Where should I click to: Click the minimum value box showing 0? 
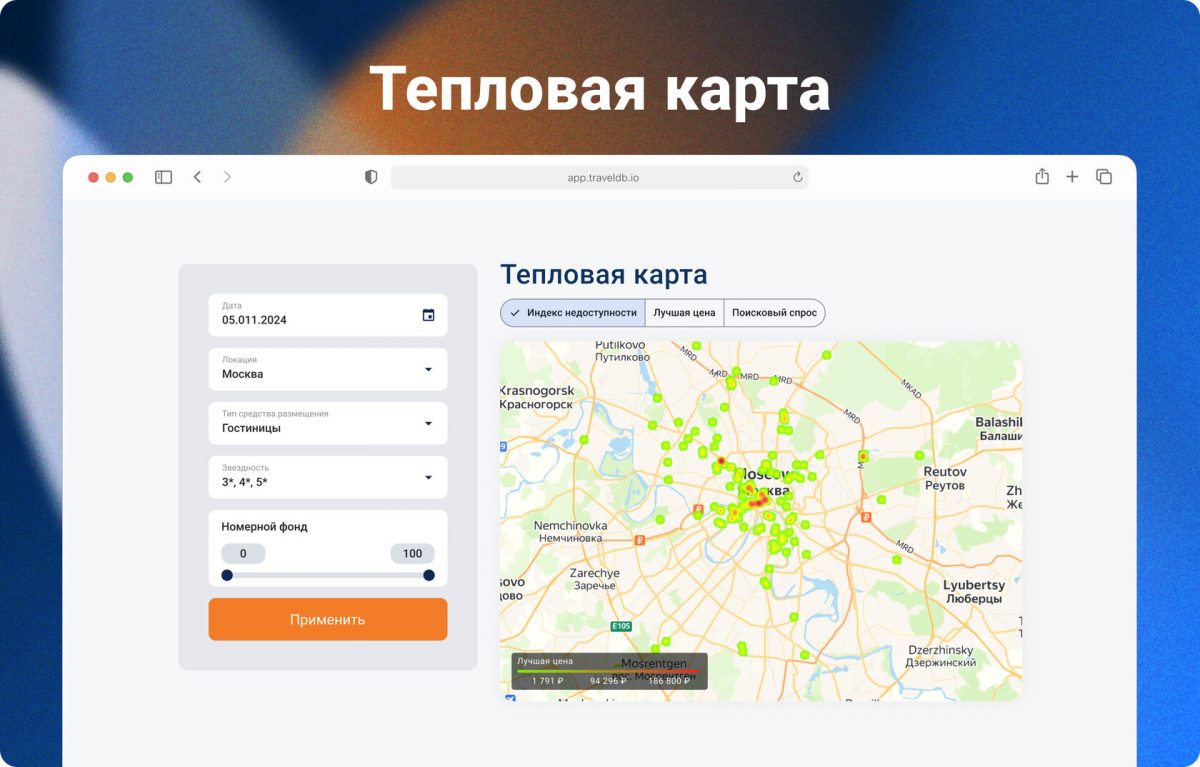pyautogui.click(x=243, y=553)
